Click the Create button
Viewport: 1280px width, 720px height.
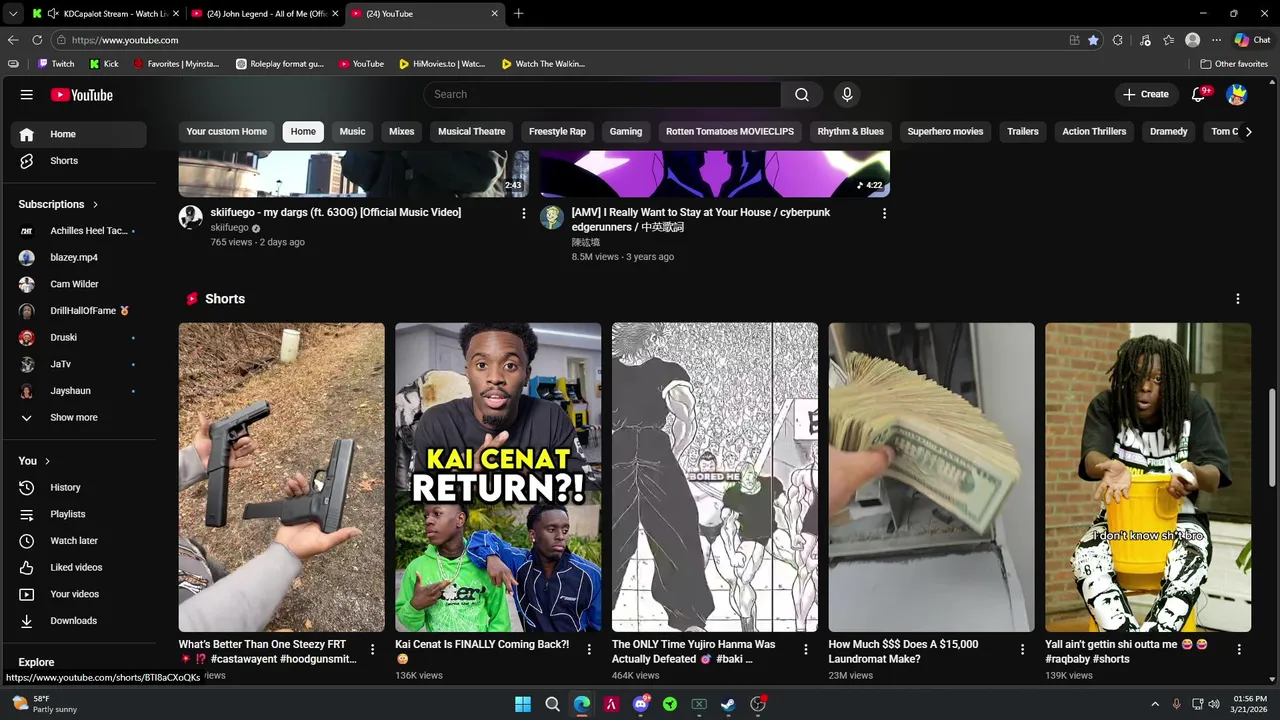click(x=1146, y=94)
